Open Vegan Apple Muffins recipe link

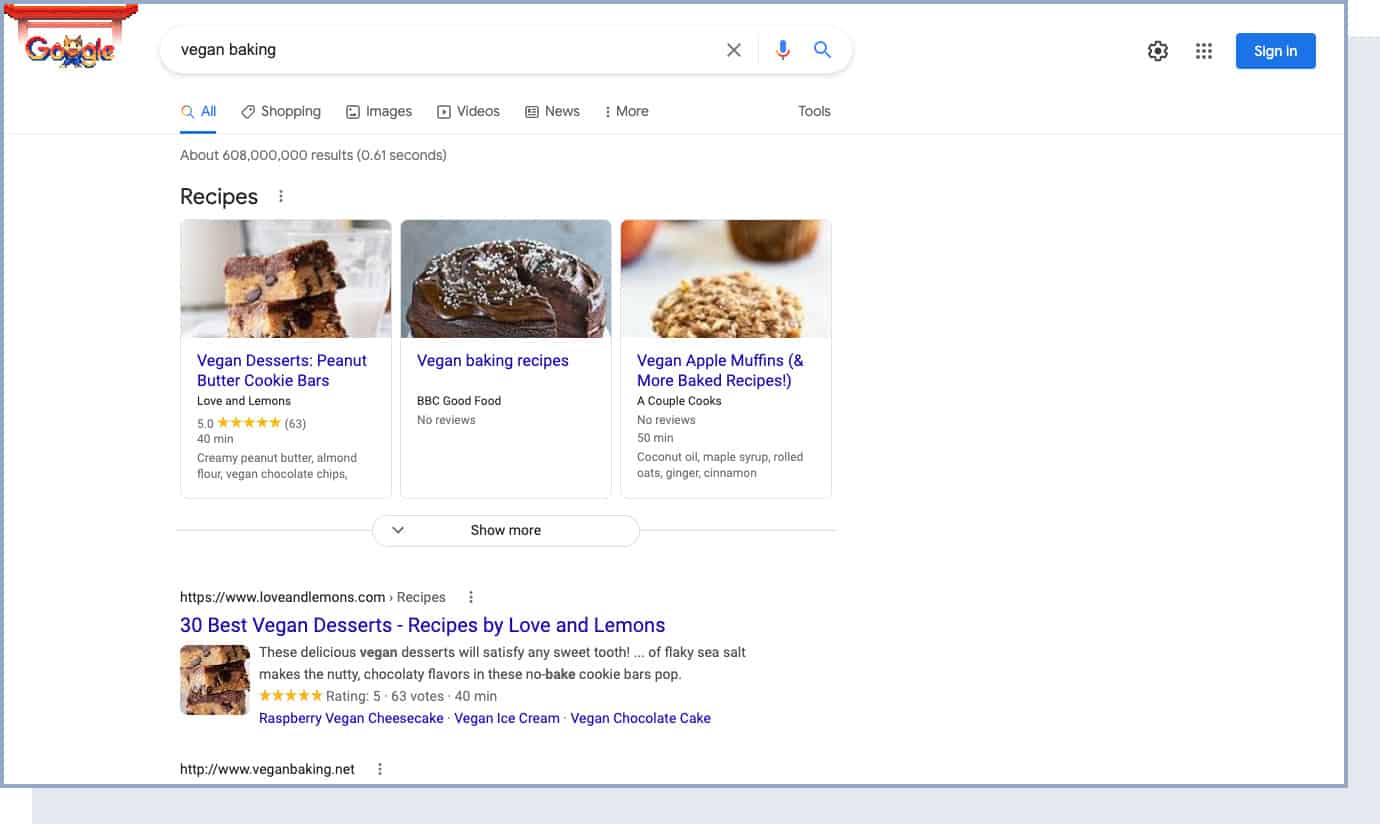(x=720, y=370)
